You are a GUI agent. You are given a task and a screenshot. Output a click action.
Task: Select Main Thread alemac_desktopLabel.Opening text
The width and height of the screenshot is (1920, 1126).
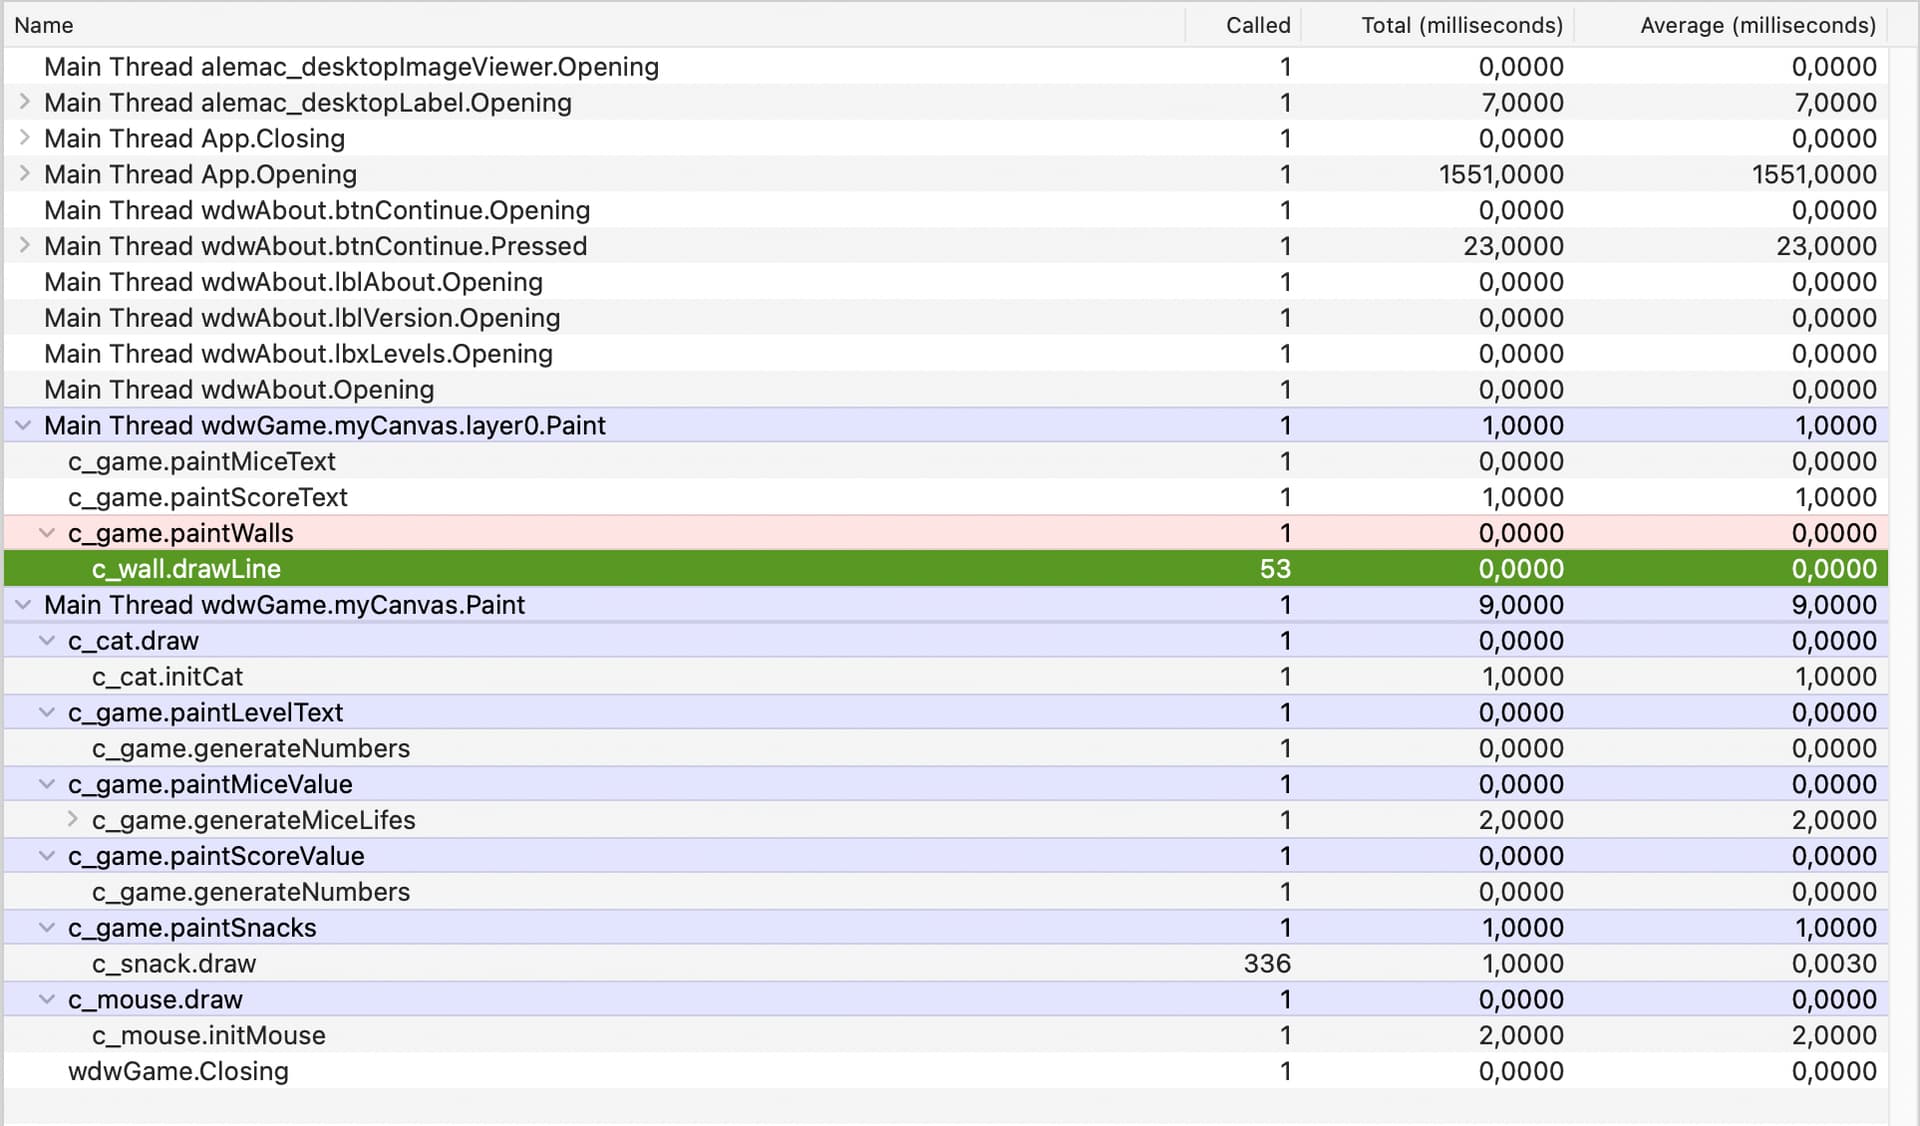tap(308, 103)
